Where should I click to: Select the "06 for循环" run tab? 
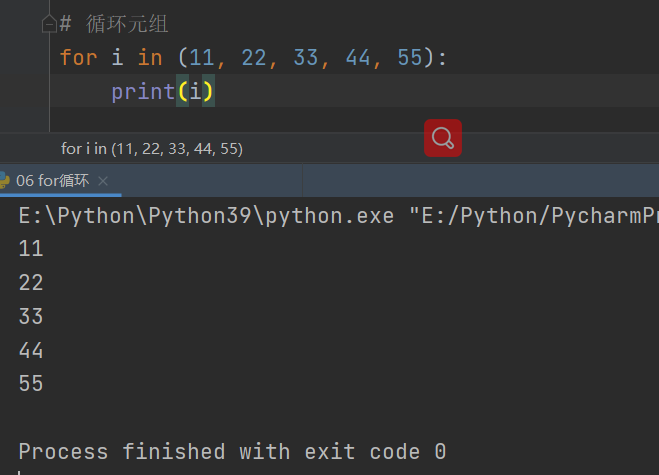(x=52, y=181)
